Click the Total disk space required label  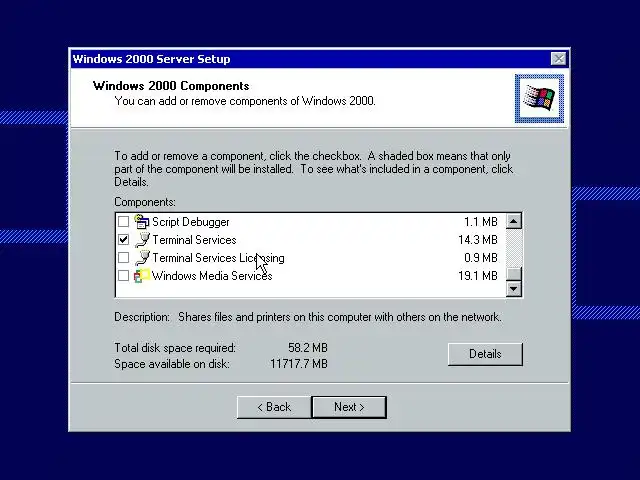(175, 348)
